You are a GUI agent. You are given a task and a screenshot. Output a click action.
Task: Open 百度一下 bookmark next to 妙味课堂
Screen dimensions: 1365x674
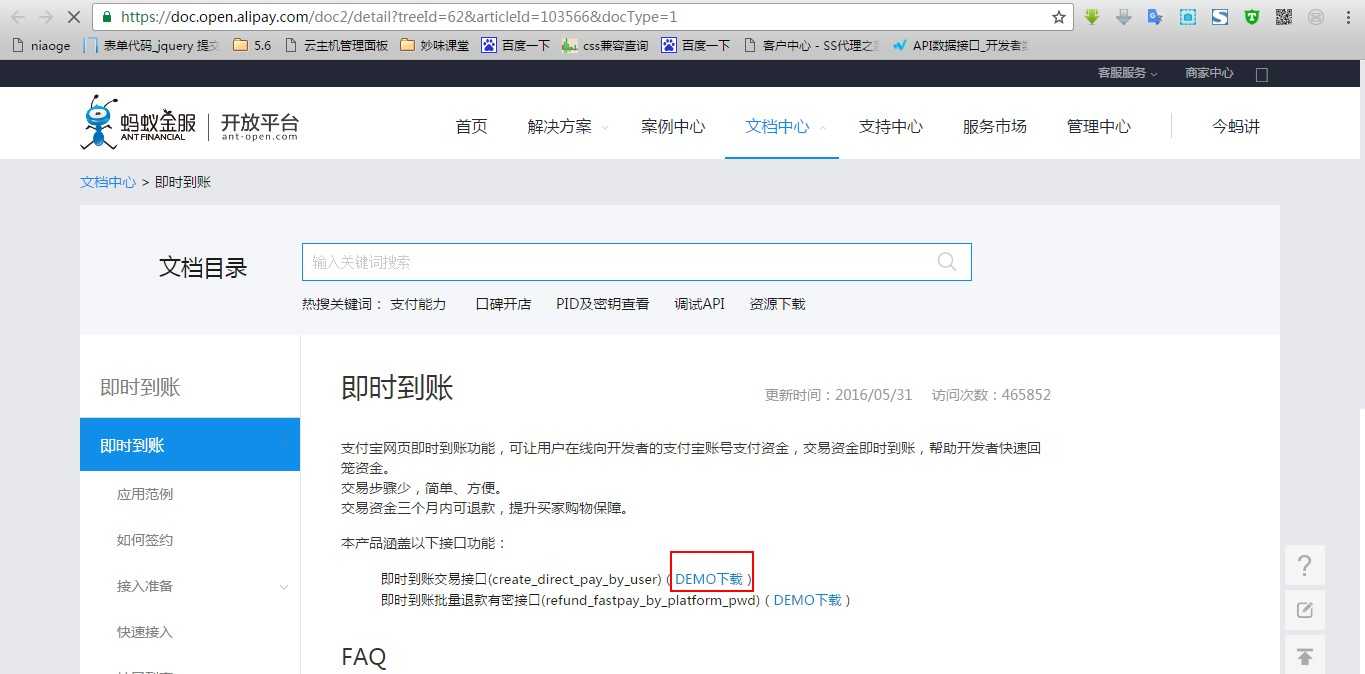(516, 45)
